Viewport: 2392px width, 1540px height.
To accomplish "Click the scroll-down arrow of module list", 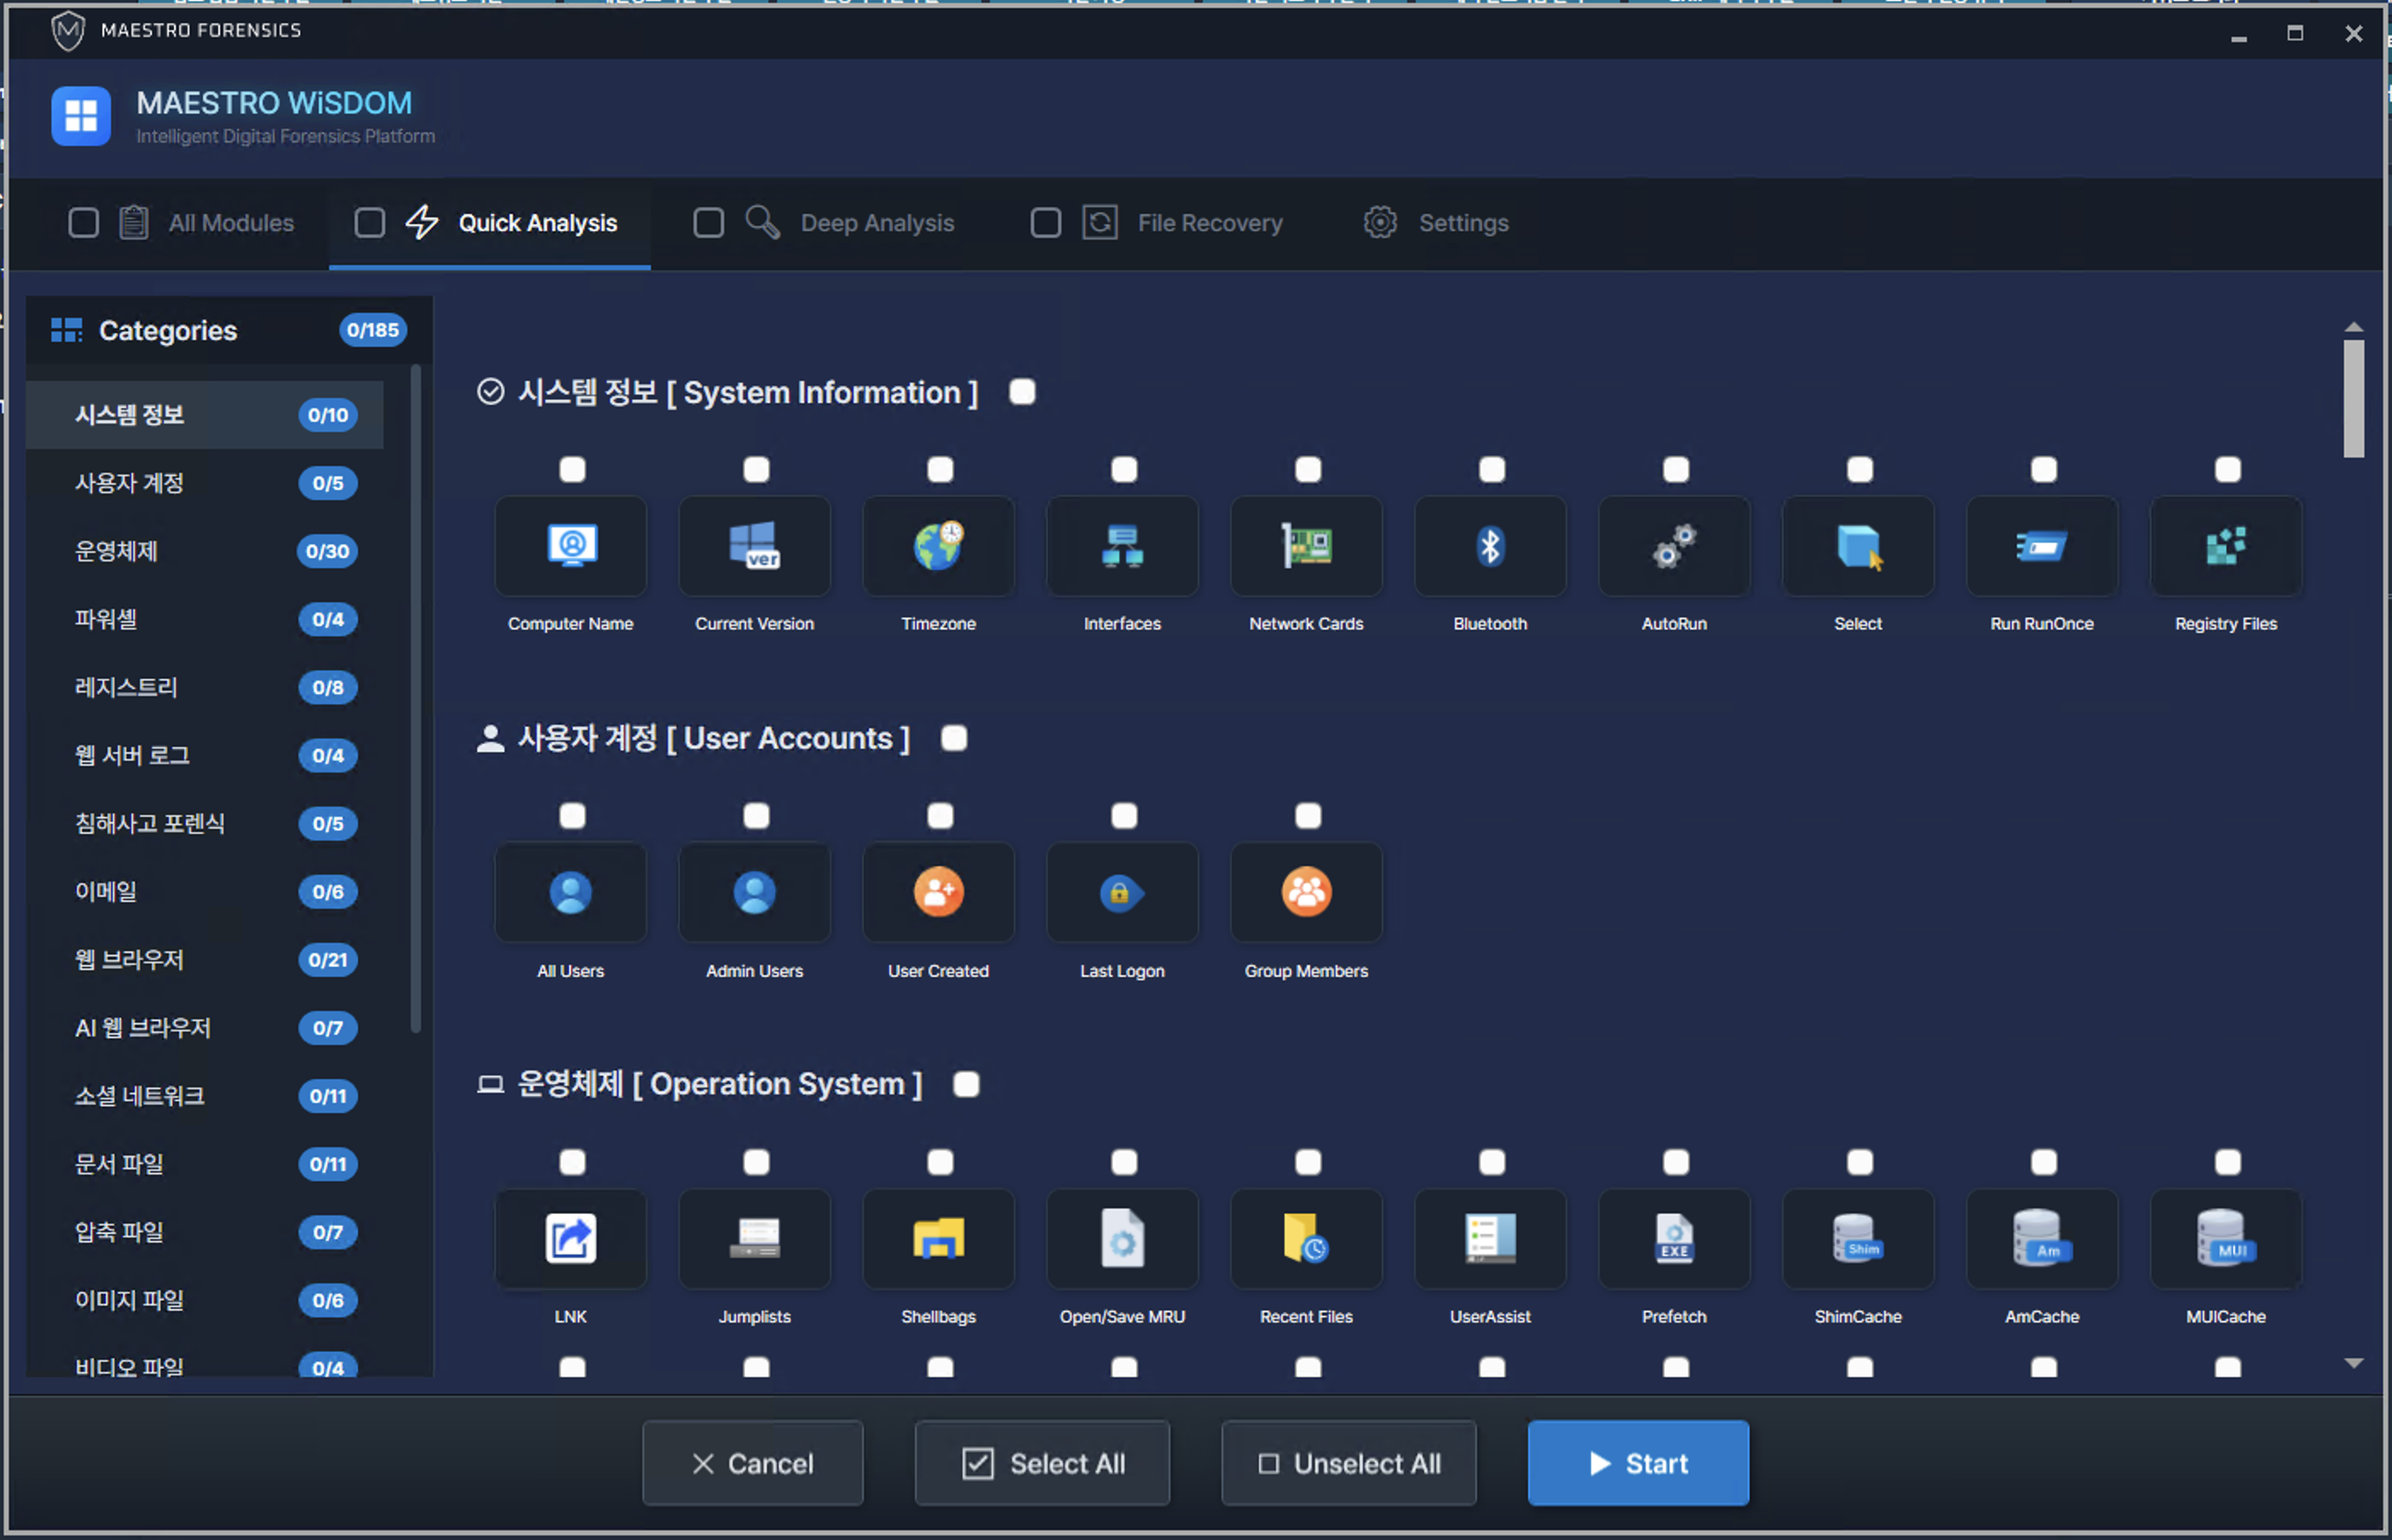I will (x=2353, y=1363).
